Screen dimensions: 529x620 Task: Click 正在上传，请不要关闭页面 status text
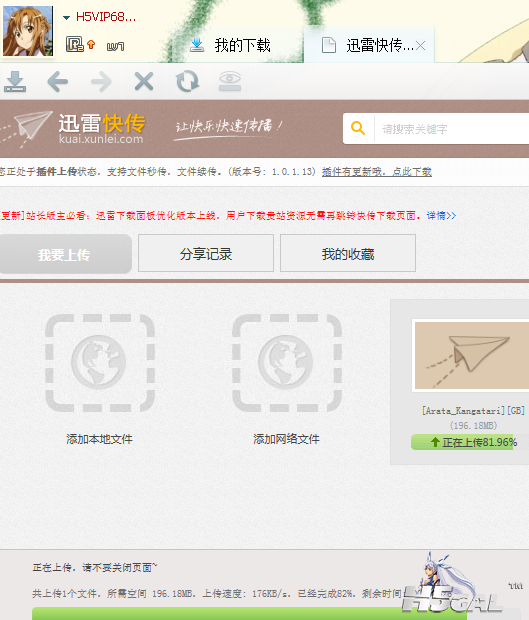point(95,567)
